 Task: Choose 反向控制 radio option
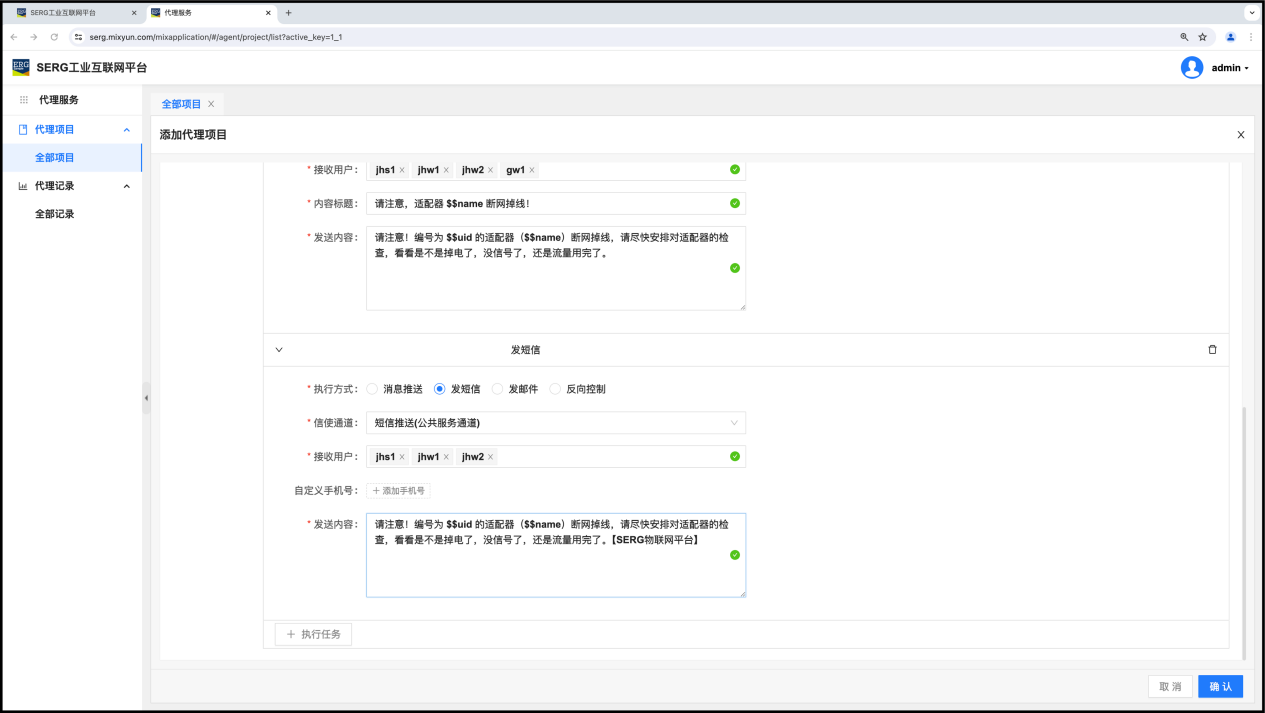pos(555,389)
